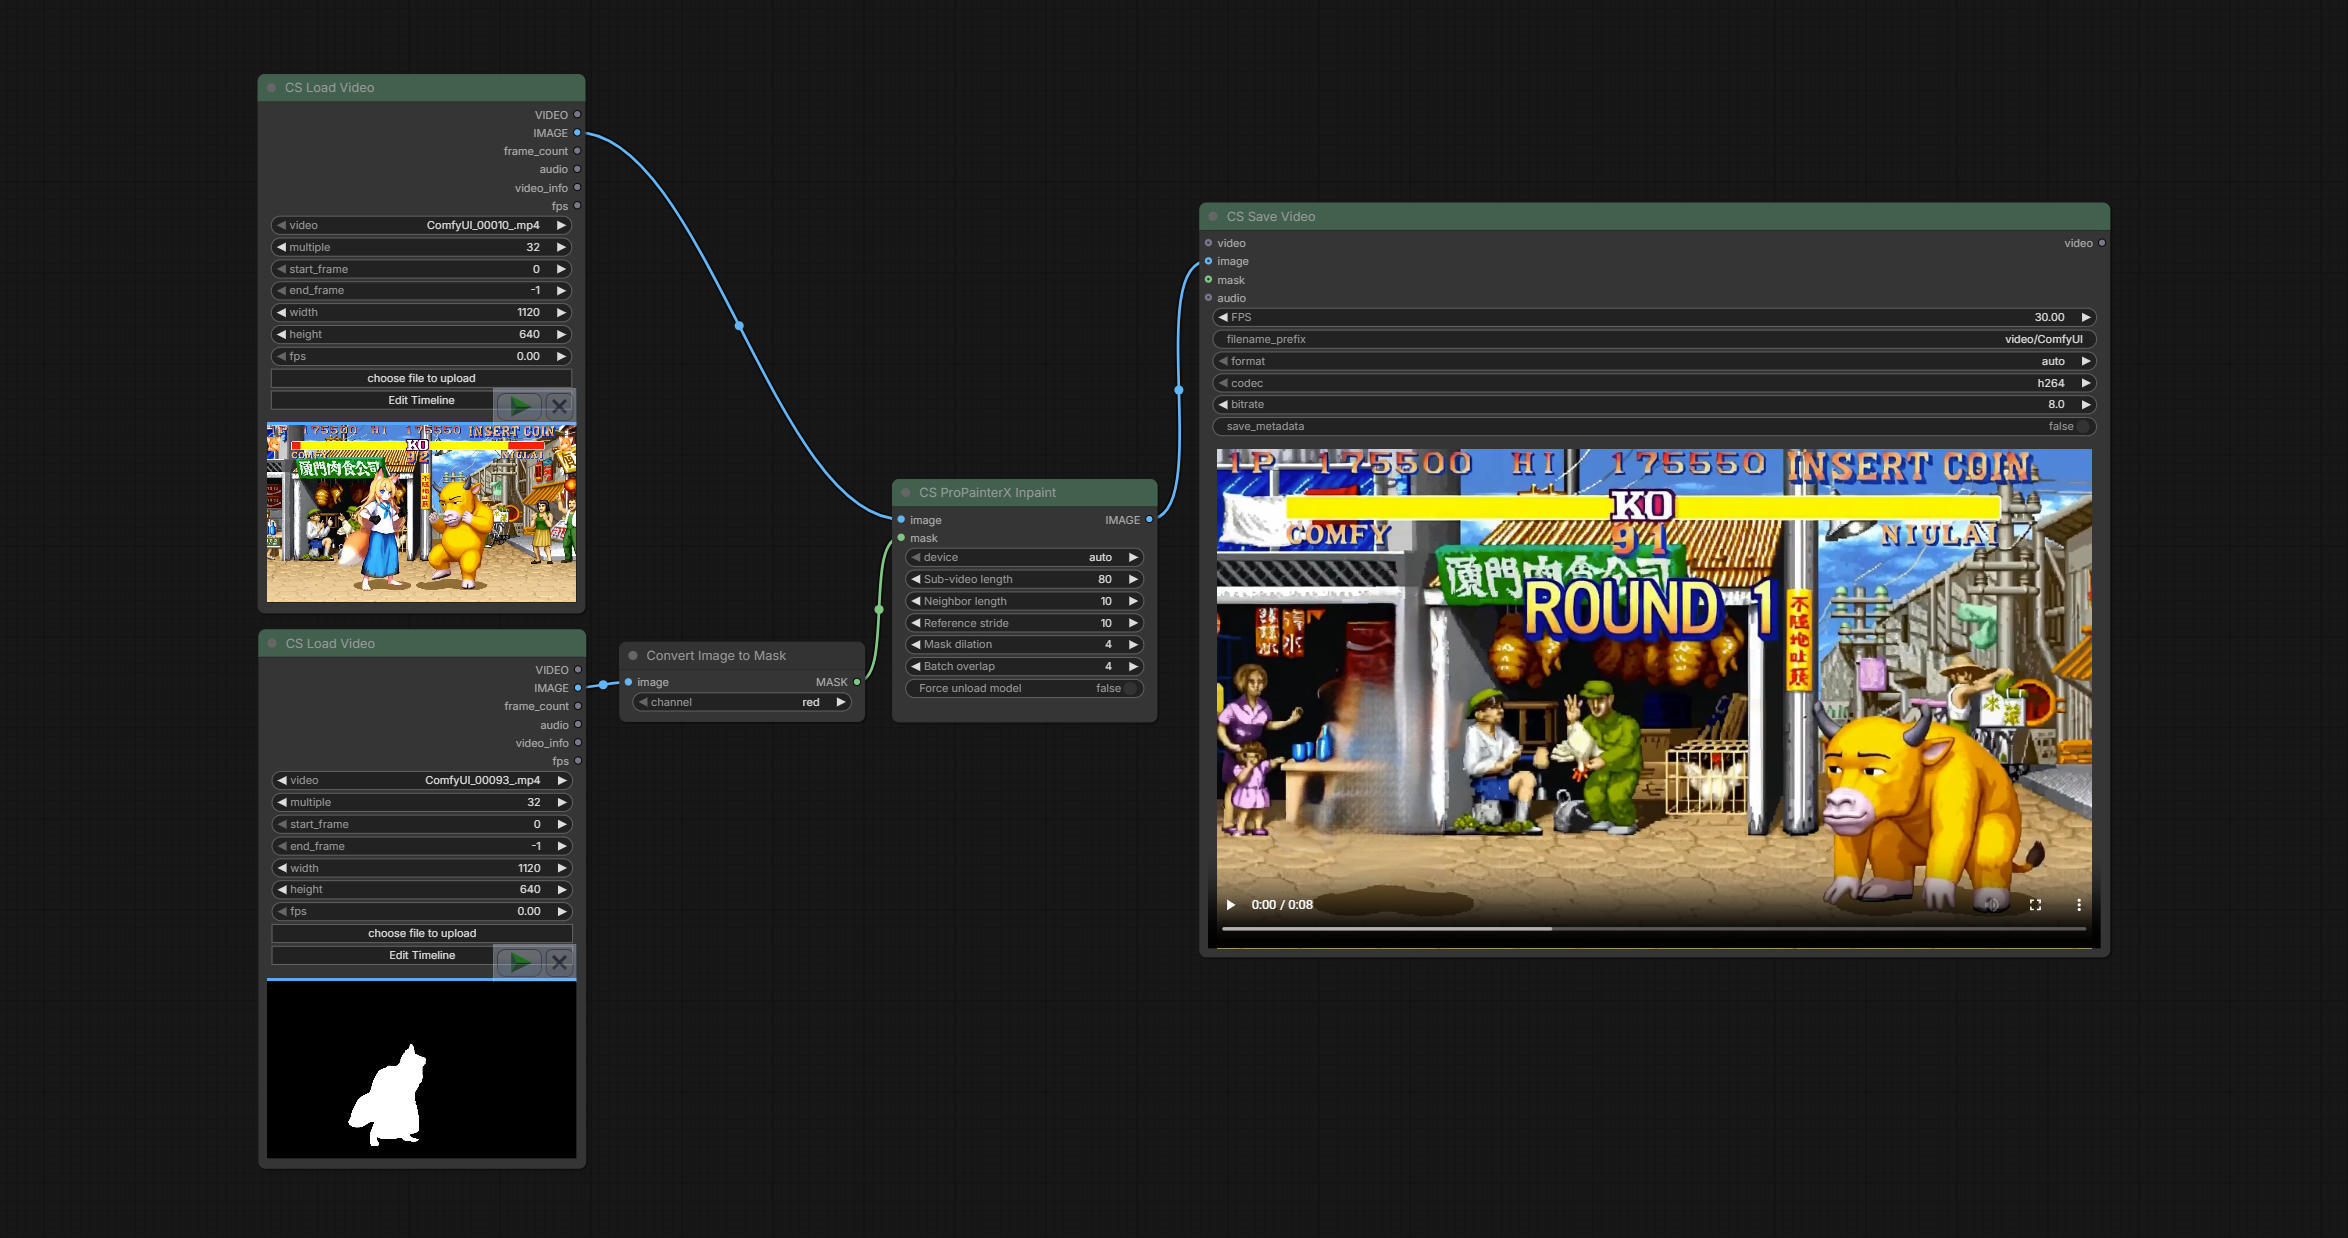Click MASK output port of Convert node

[x=857, y=682]
